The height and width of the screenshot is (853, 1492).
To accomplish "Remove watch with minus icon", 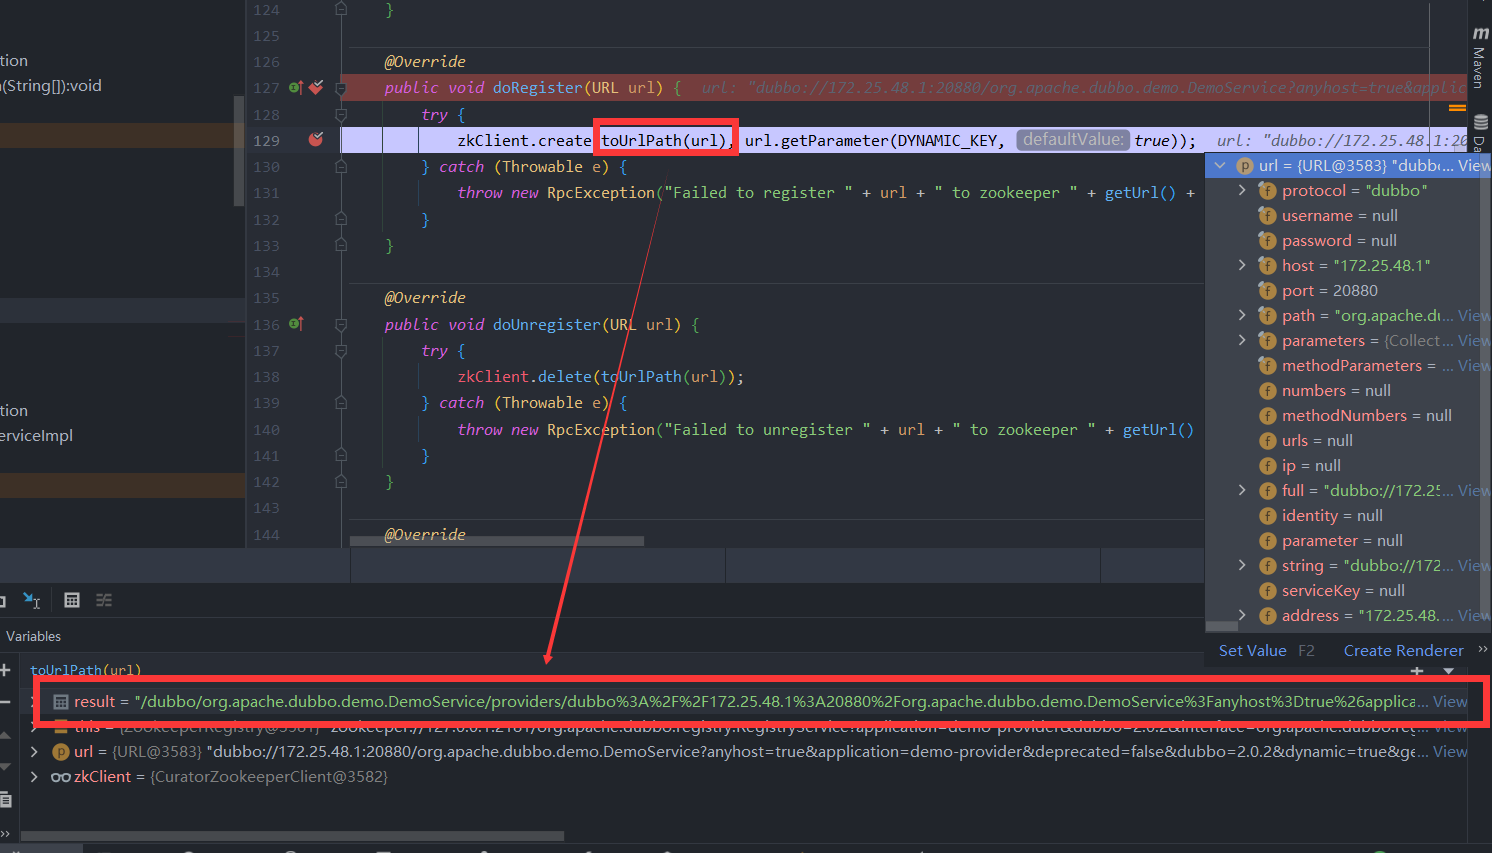I will pos(6,702).
